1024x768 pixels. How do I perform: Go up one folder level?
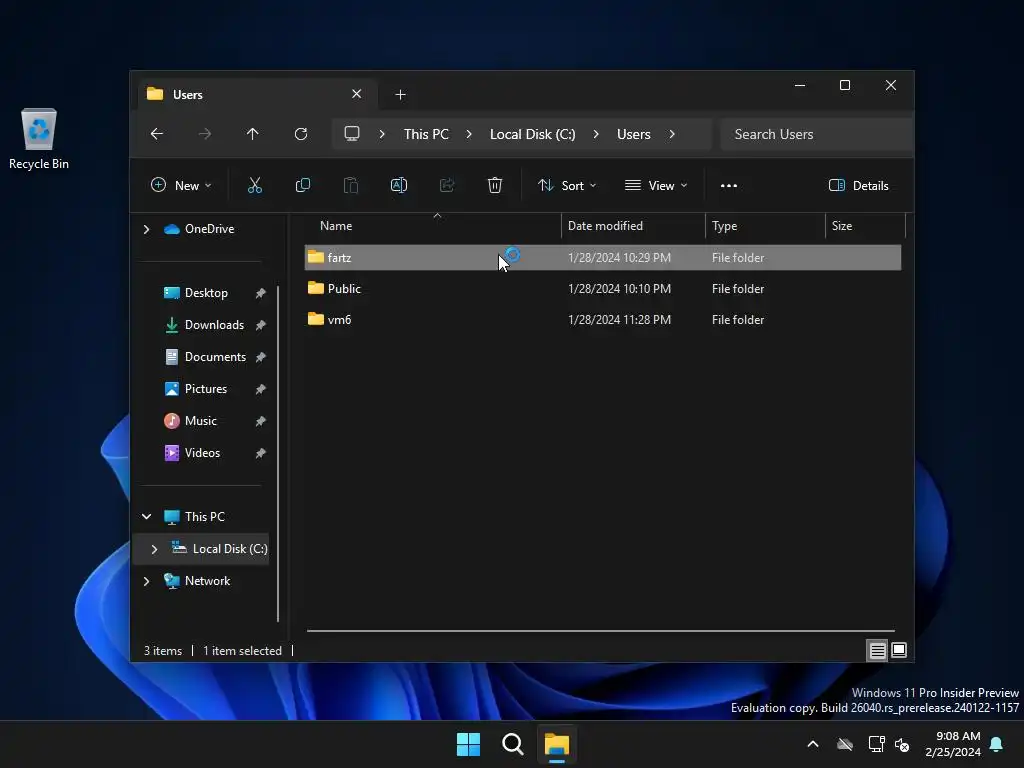[252, 134]
